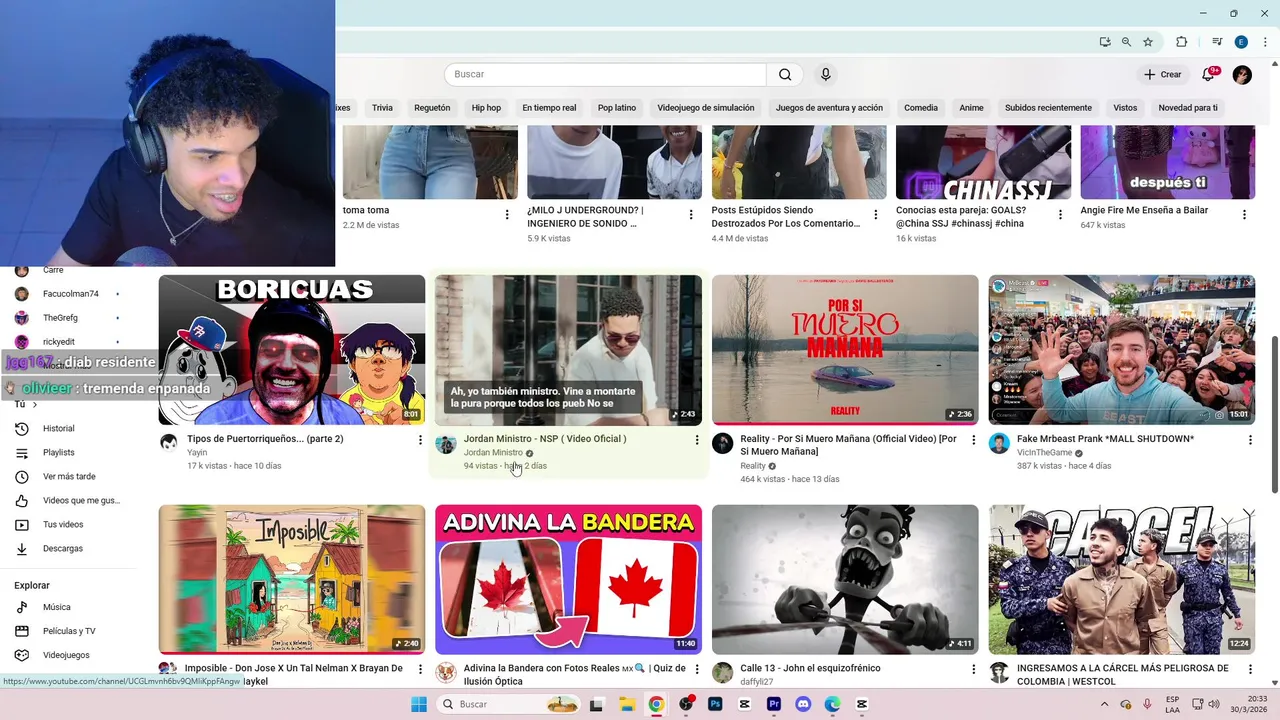Open the Fake Mrbeast Prank thumbnail

(1122, 350)
